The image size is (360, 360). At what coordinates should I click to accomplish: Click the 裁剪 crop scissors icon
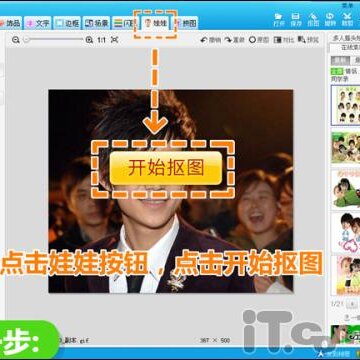[348, 20]
